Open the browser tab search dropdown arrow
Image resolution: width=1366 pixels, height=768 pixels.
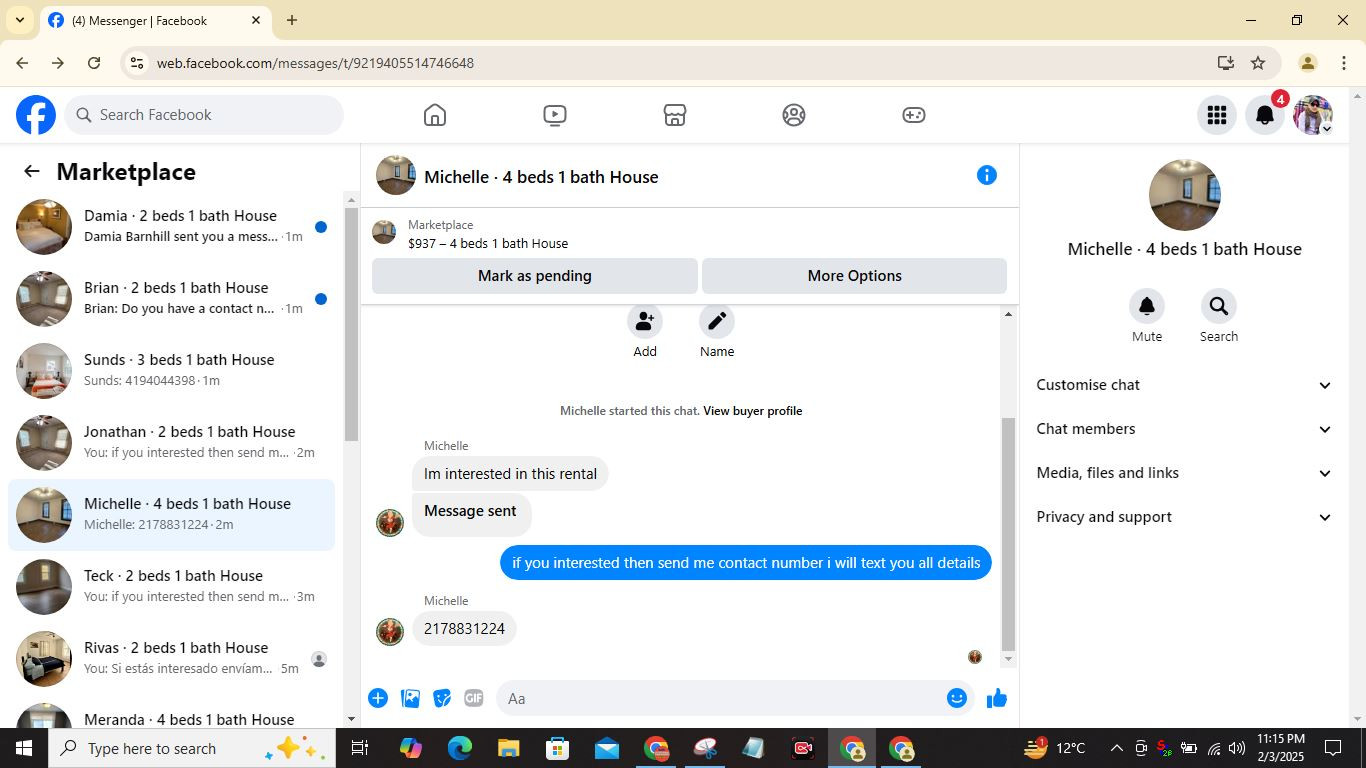20,20
